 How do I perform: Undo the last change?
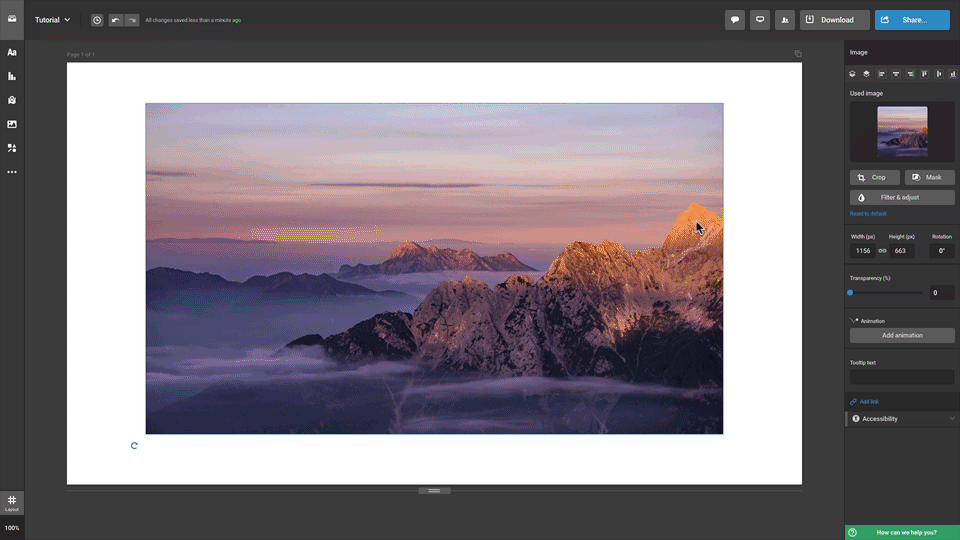point(116,20)
